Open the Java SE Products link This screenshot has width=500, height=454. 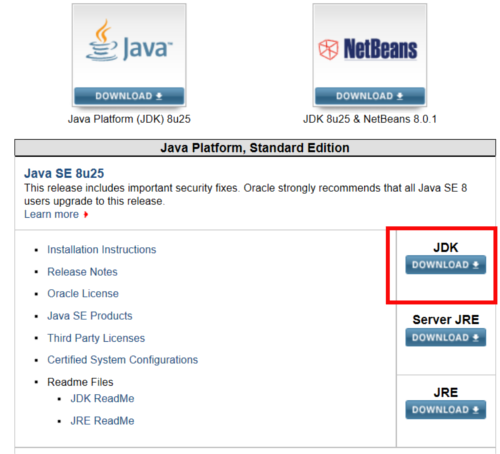90,316
